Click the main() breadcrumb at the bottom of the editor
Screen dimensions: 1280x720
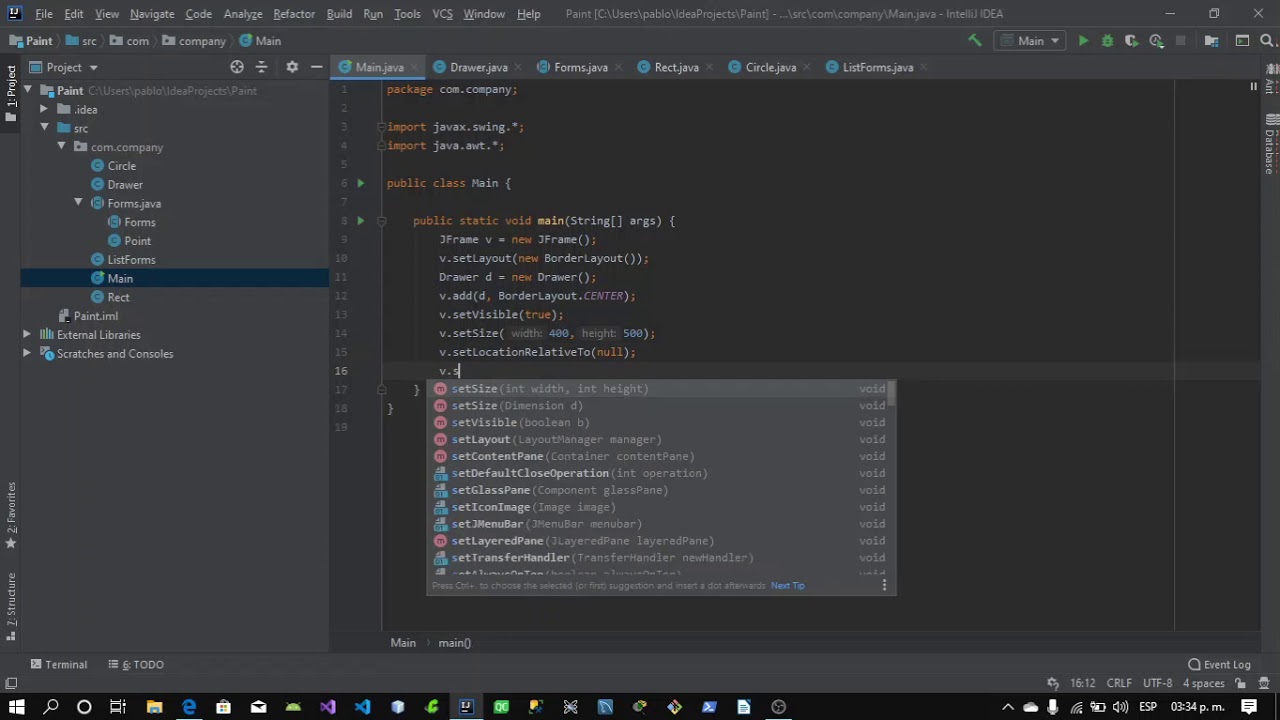pyautogui.click(x=454, y=643)
